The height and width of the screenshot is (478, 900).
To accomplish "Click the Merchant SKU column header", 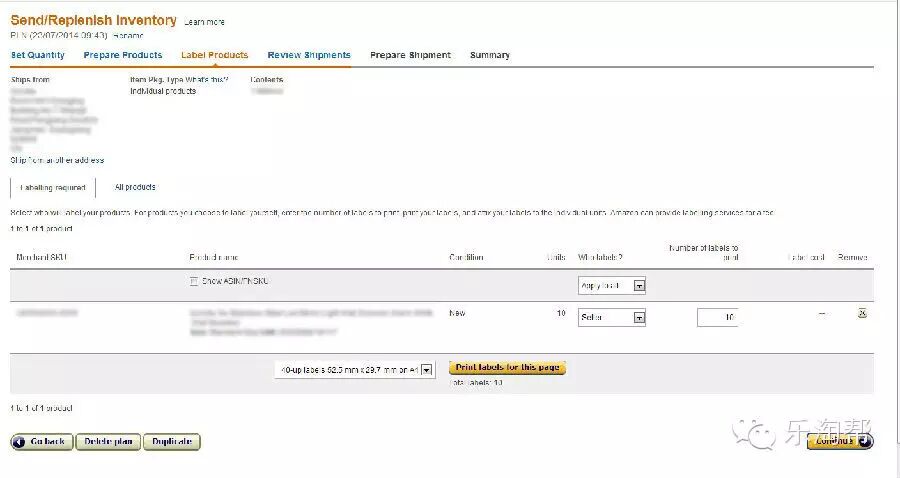I will (x=41, y=257).
